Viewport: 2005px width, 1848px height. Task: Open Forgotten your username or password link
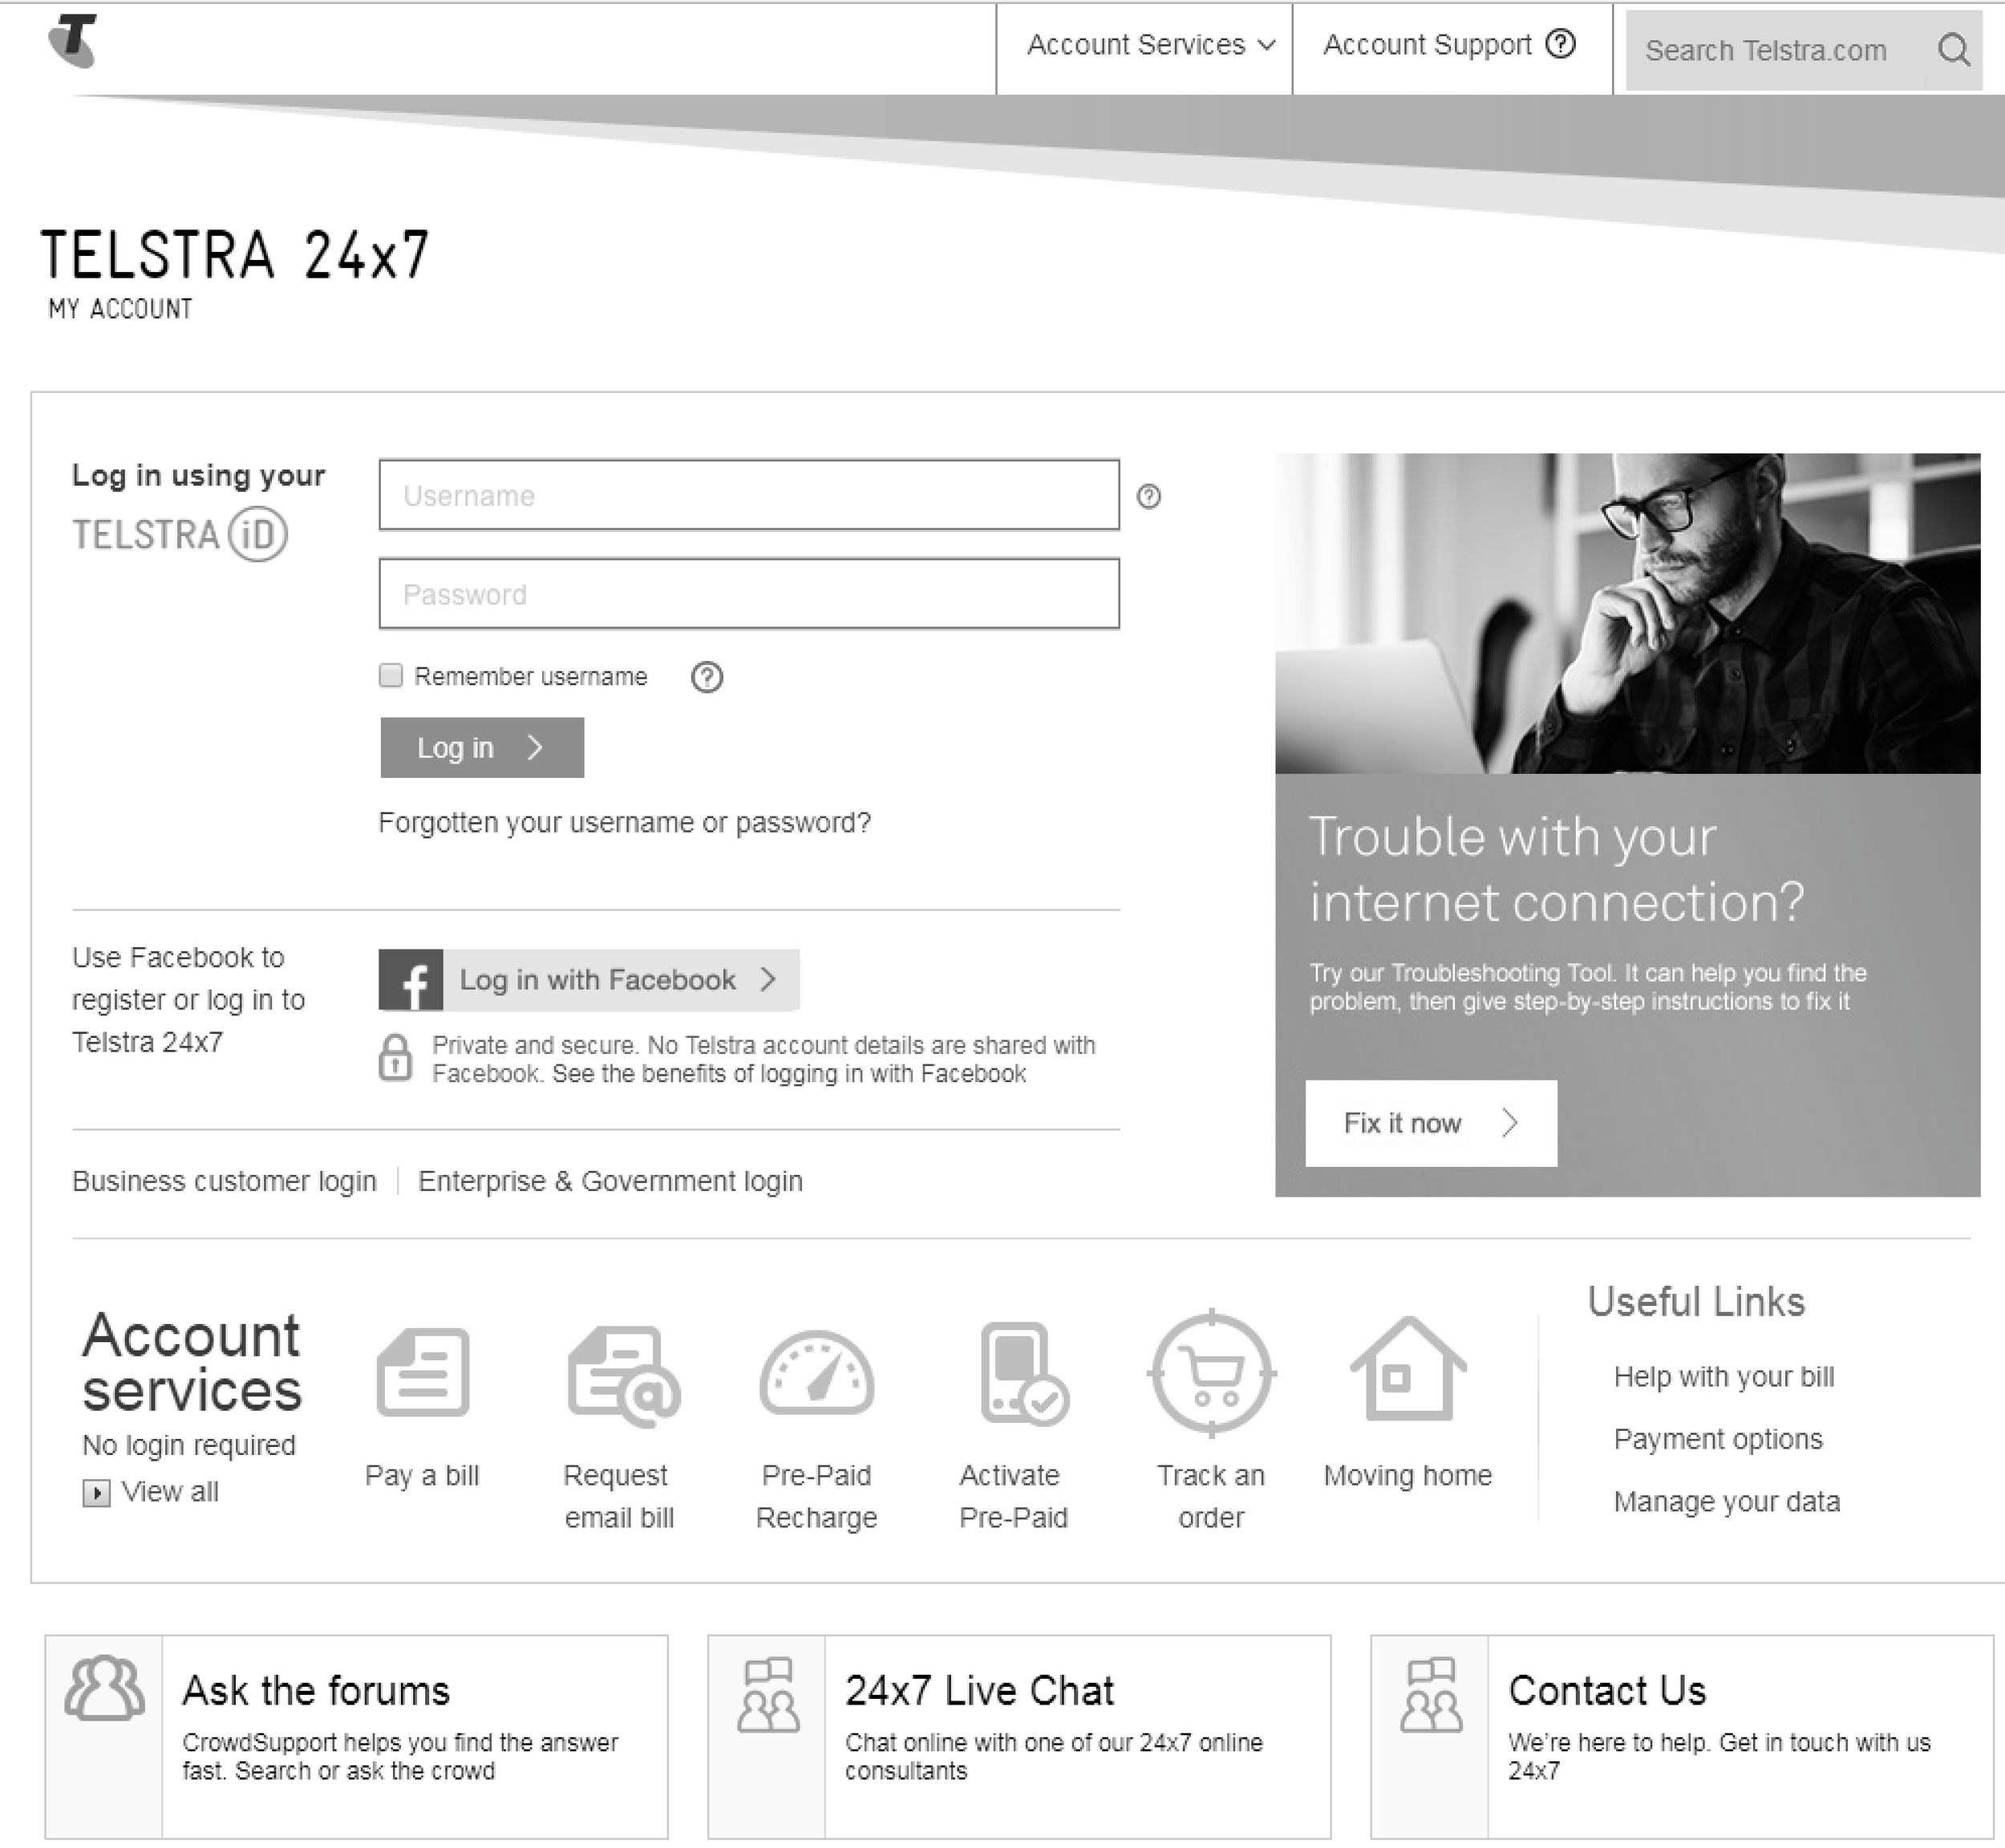coord(624,822)
